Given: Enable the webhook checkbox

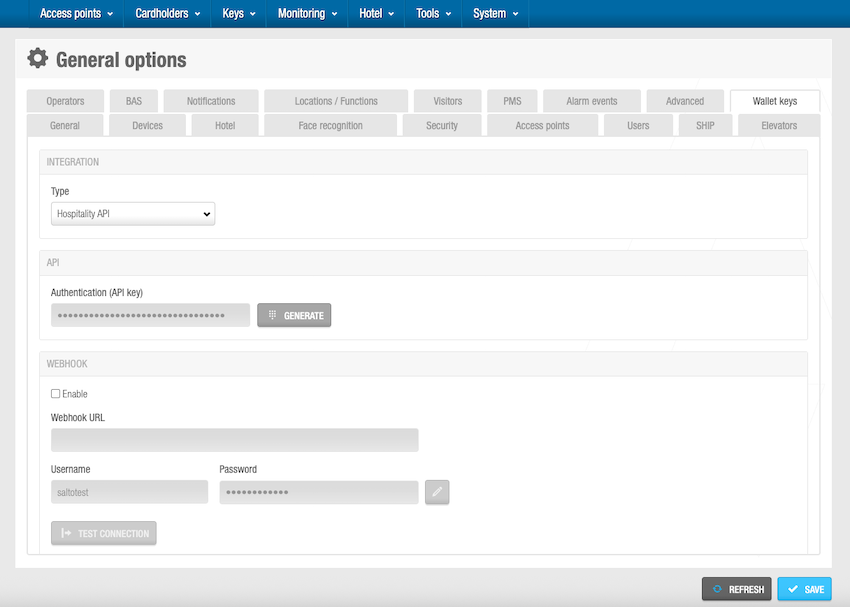Looking at the screenshot, I should (x=56, y=394).
